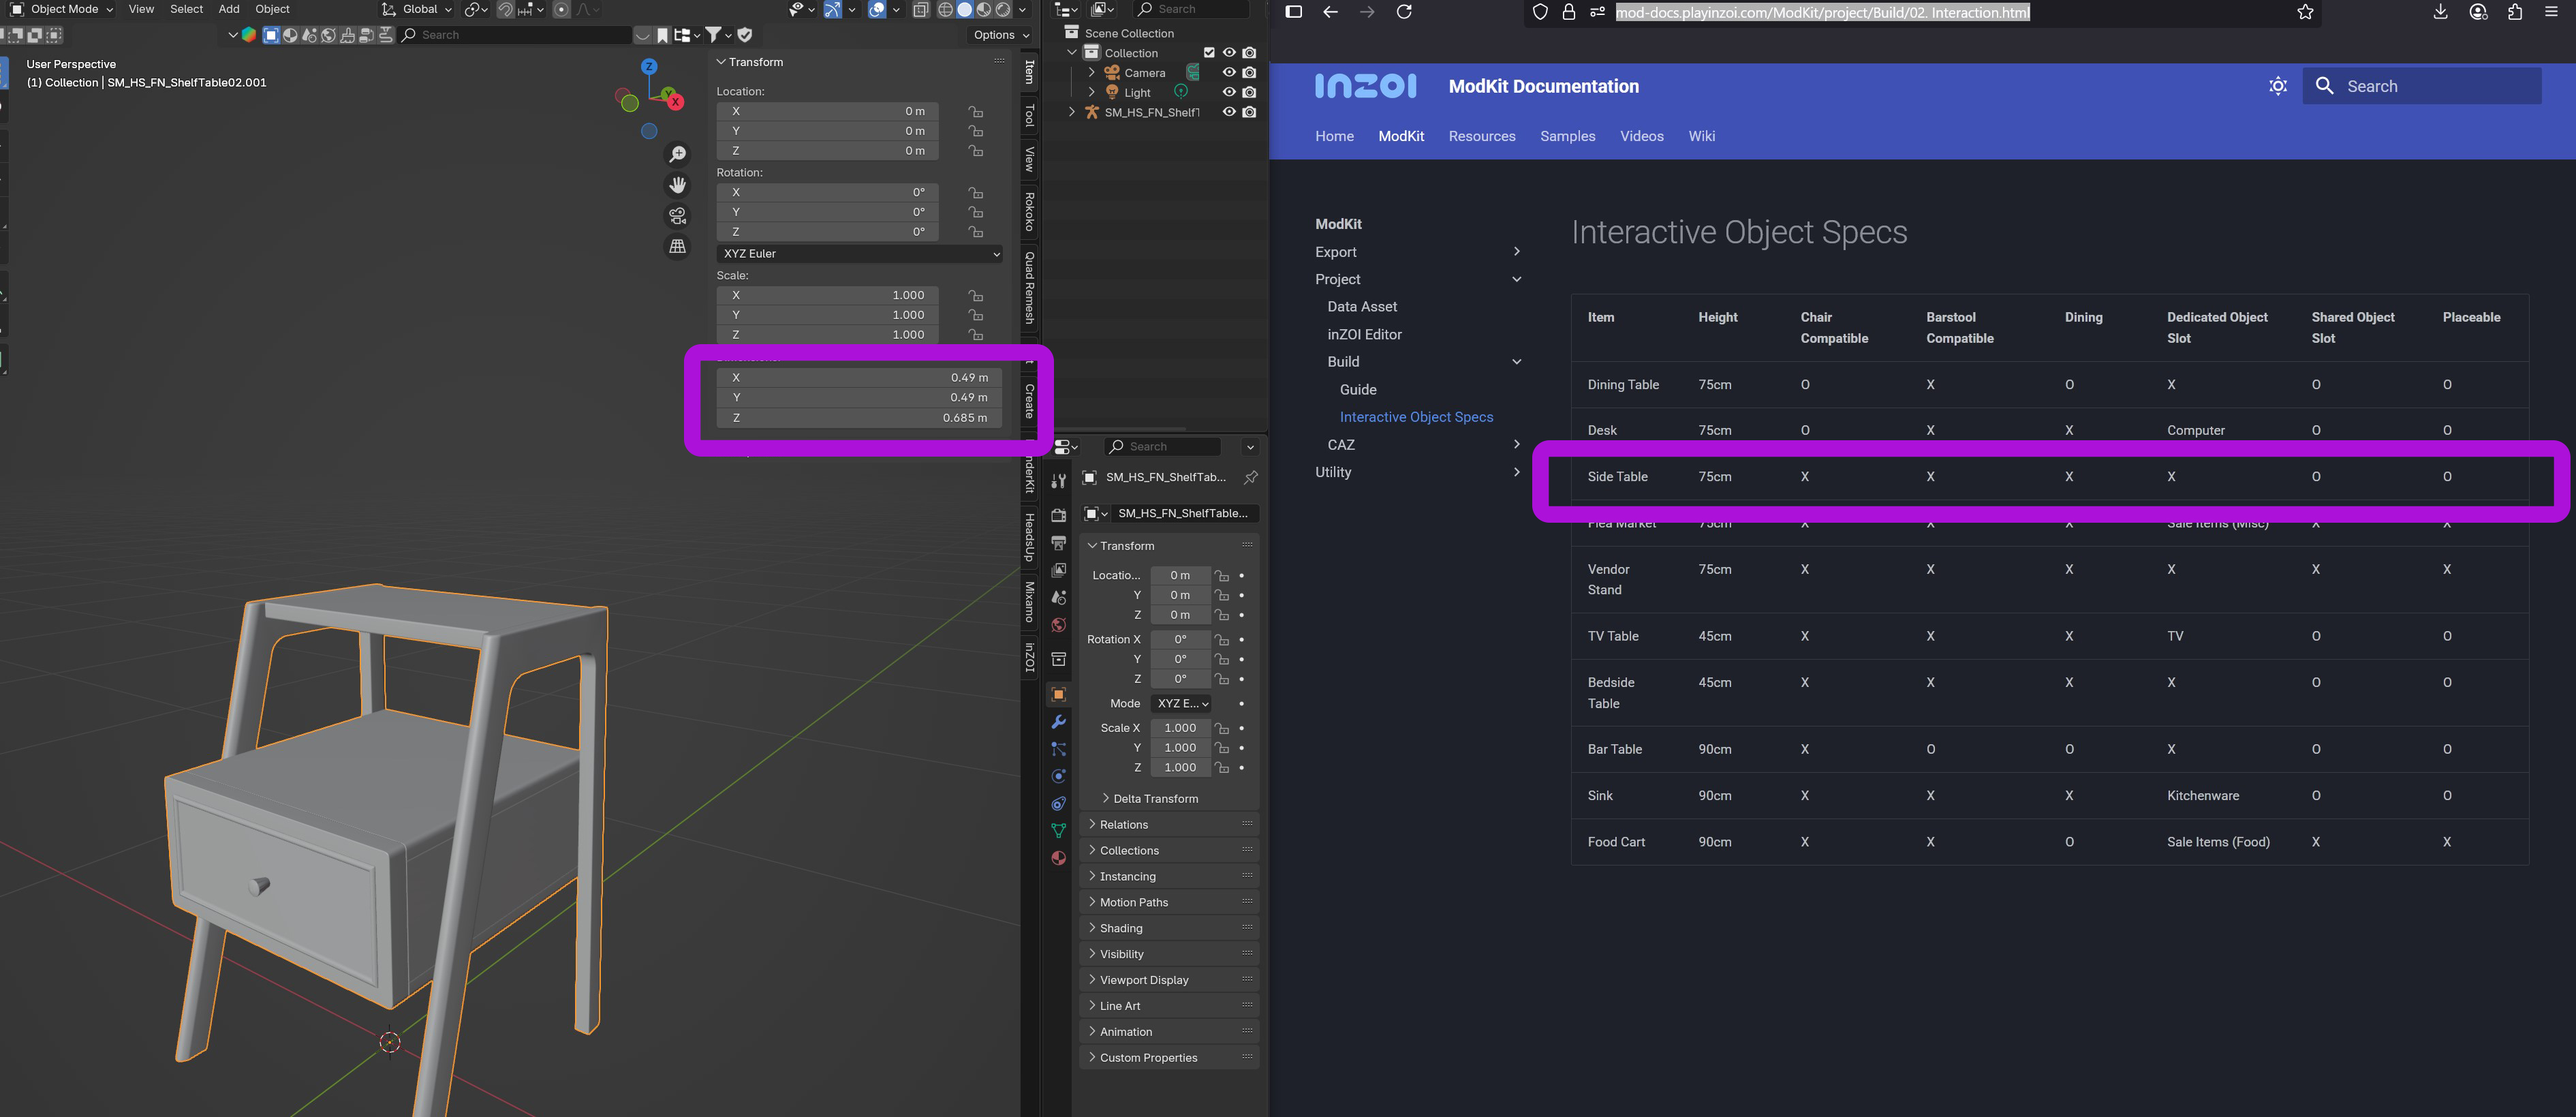Open the View Layer properties icon
This screenshot has width=2576, height=1117.
pos(1058,570)
